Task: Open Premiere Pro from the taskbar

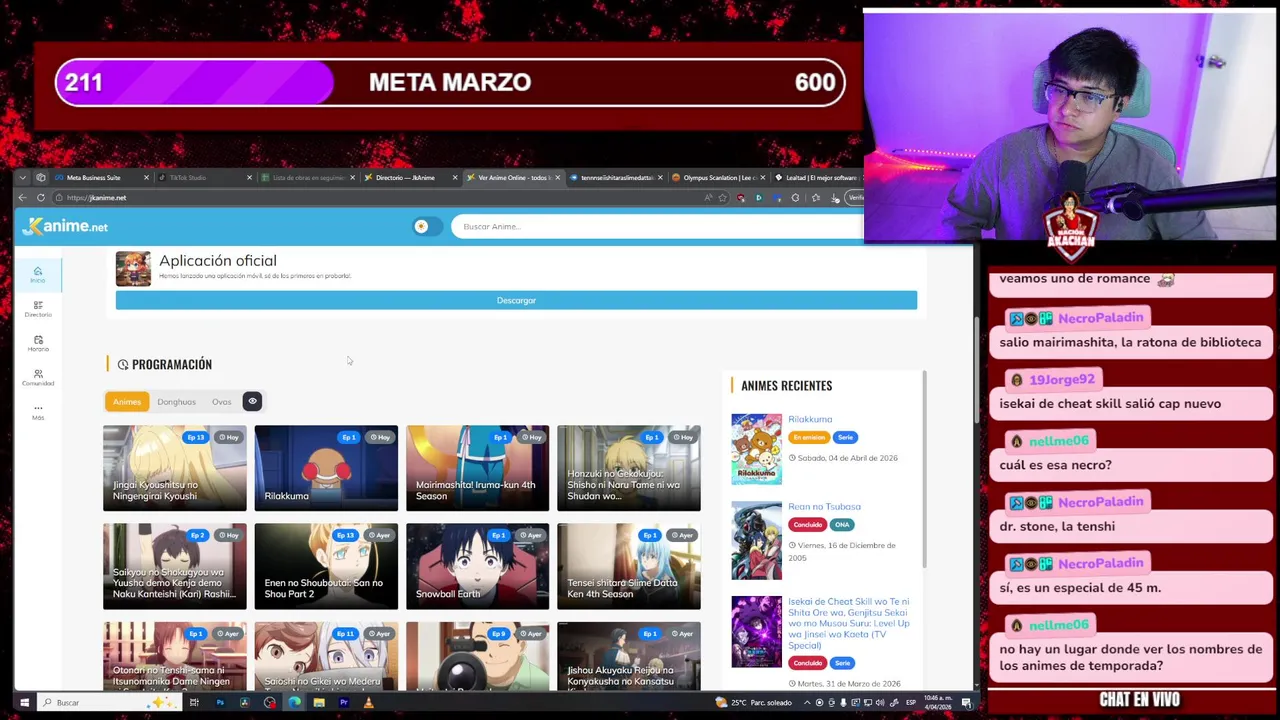Action: pos(343,703)
